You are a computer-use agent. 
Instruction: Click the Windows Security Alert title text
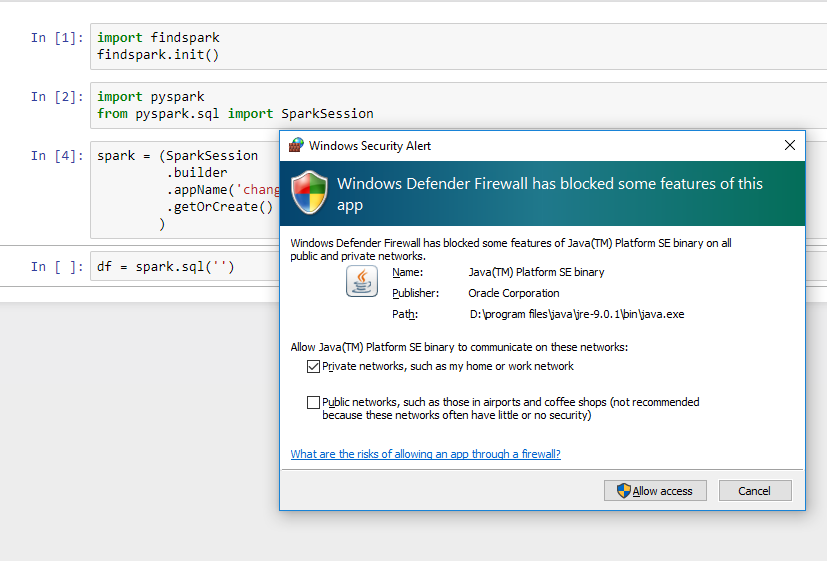(x=370, y=146)
